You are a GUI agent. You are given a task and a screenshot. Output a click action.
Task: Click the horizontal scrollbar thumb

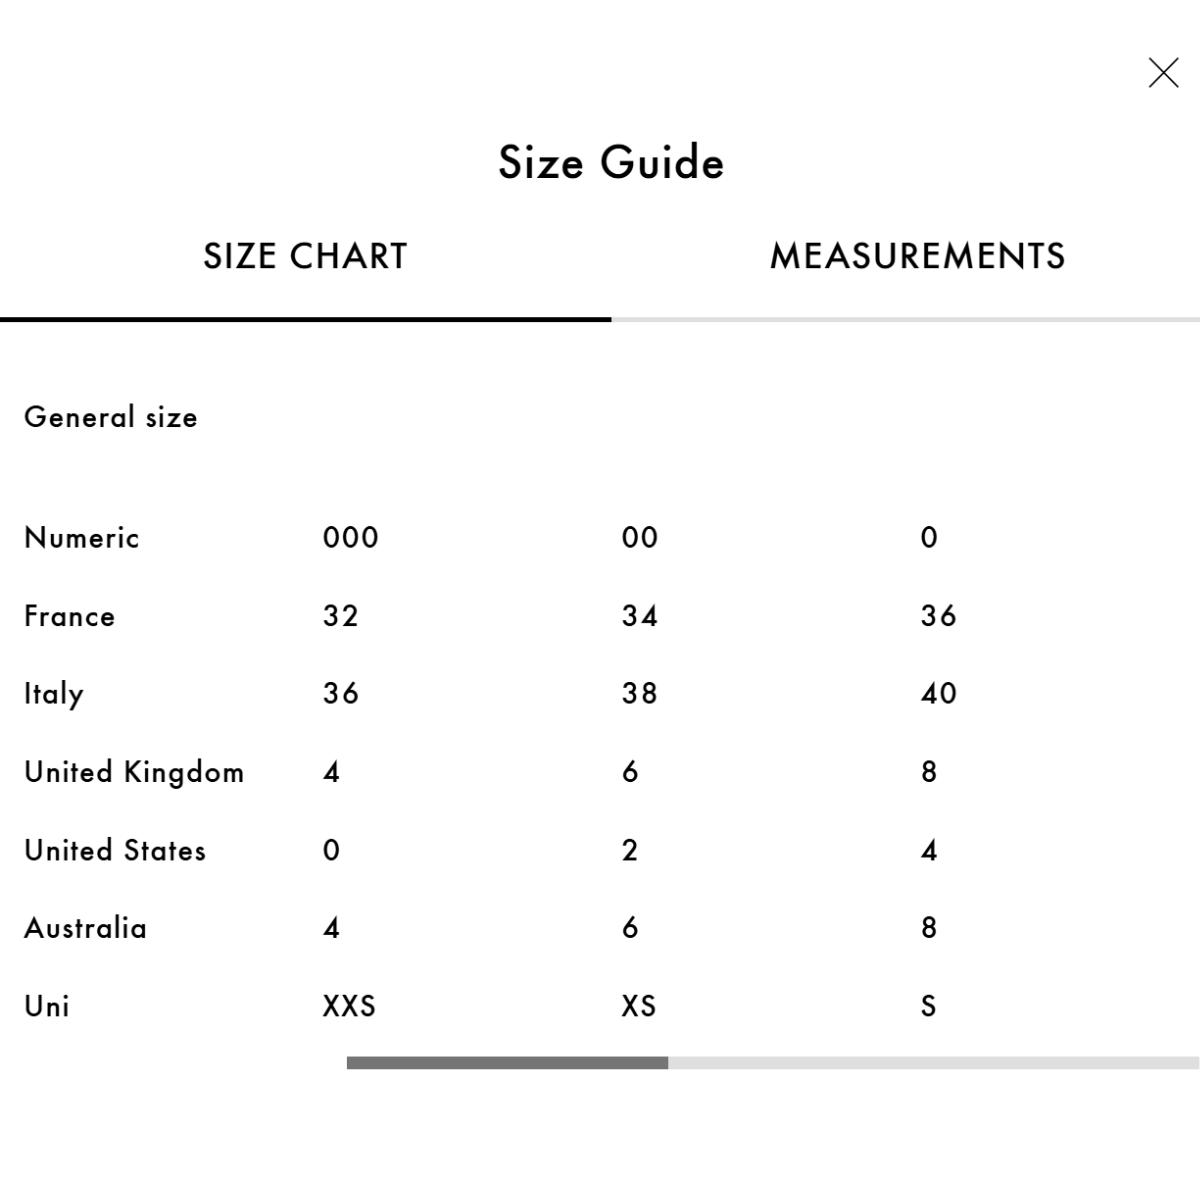(x=507, y=1063)
